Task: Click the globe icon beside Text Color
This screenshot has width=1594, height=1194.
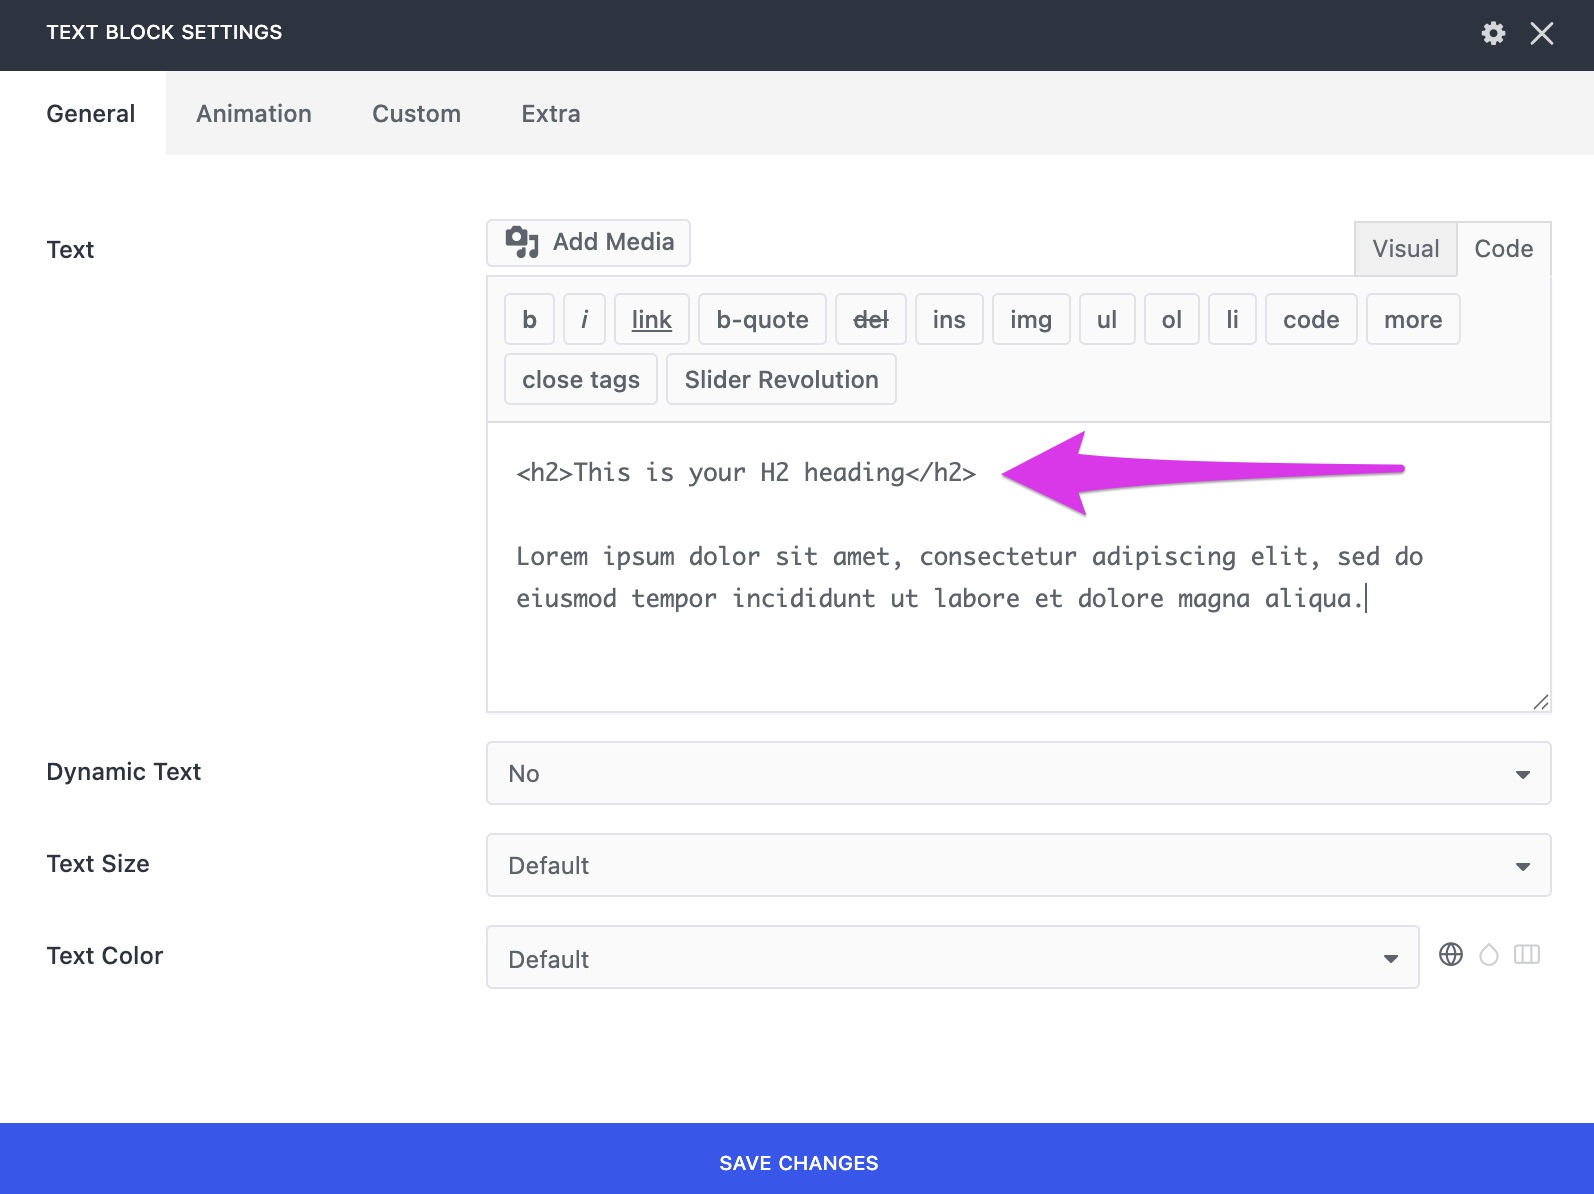Action: pos(1450,955)
